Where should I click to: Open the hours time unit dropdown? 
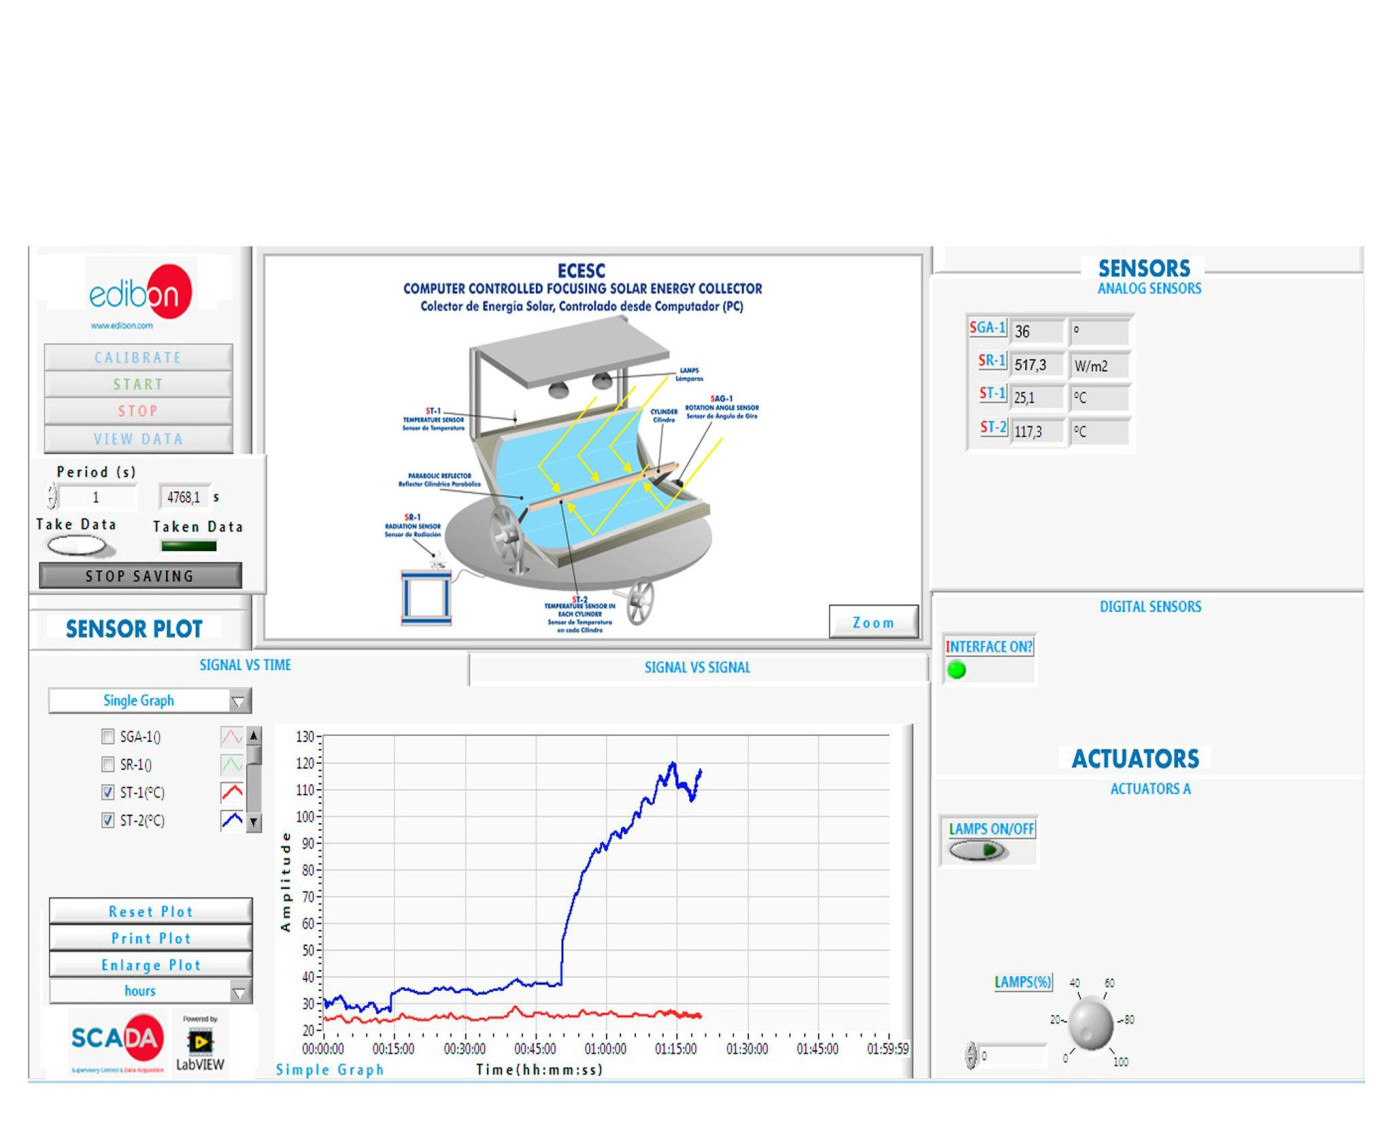coord(150,991)
